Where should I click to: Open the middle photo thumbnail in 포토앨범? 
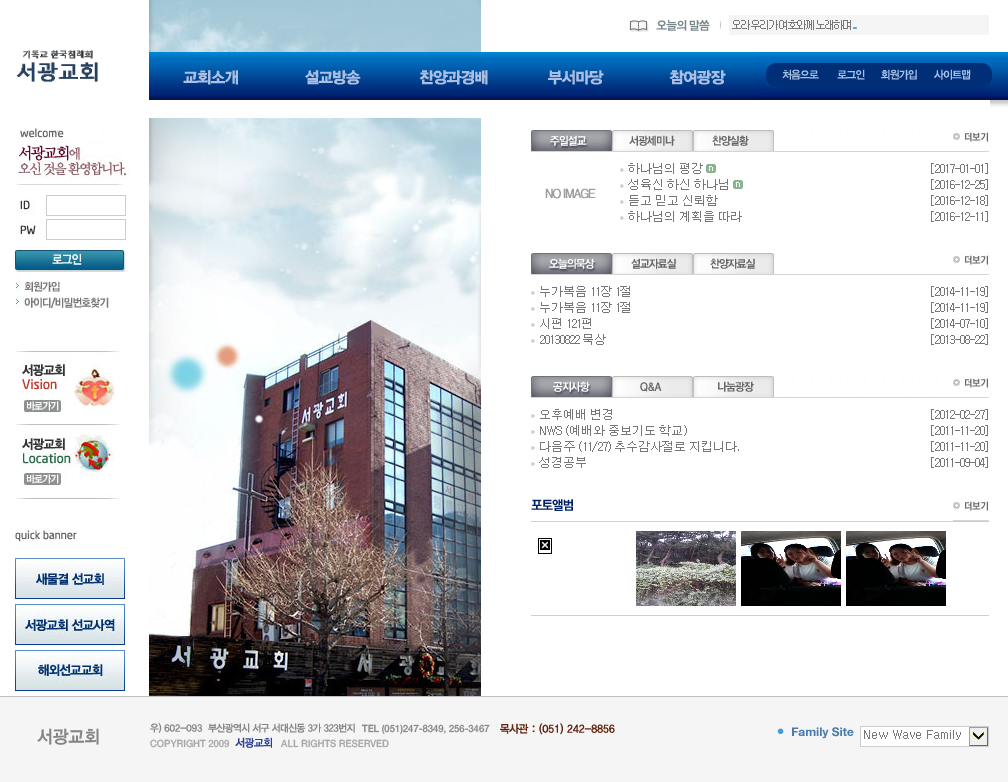click(790, 568)
